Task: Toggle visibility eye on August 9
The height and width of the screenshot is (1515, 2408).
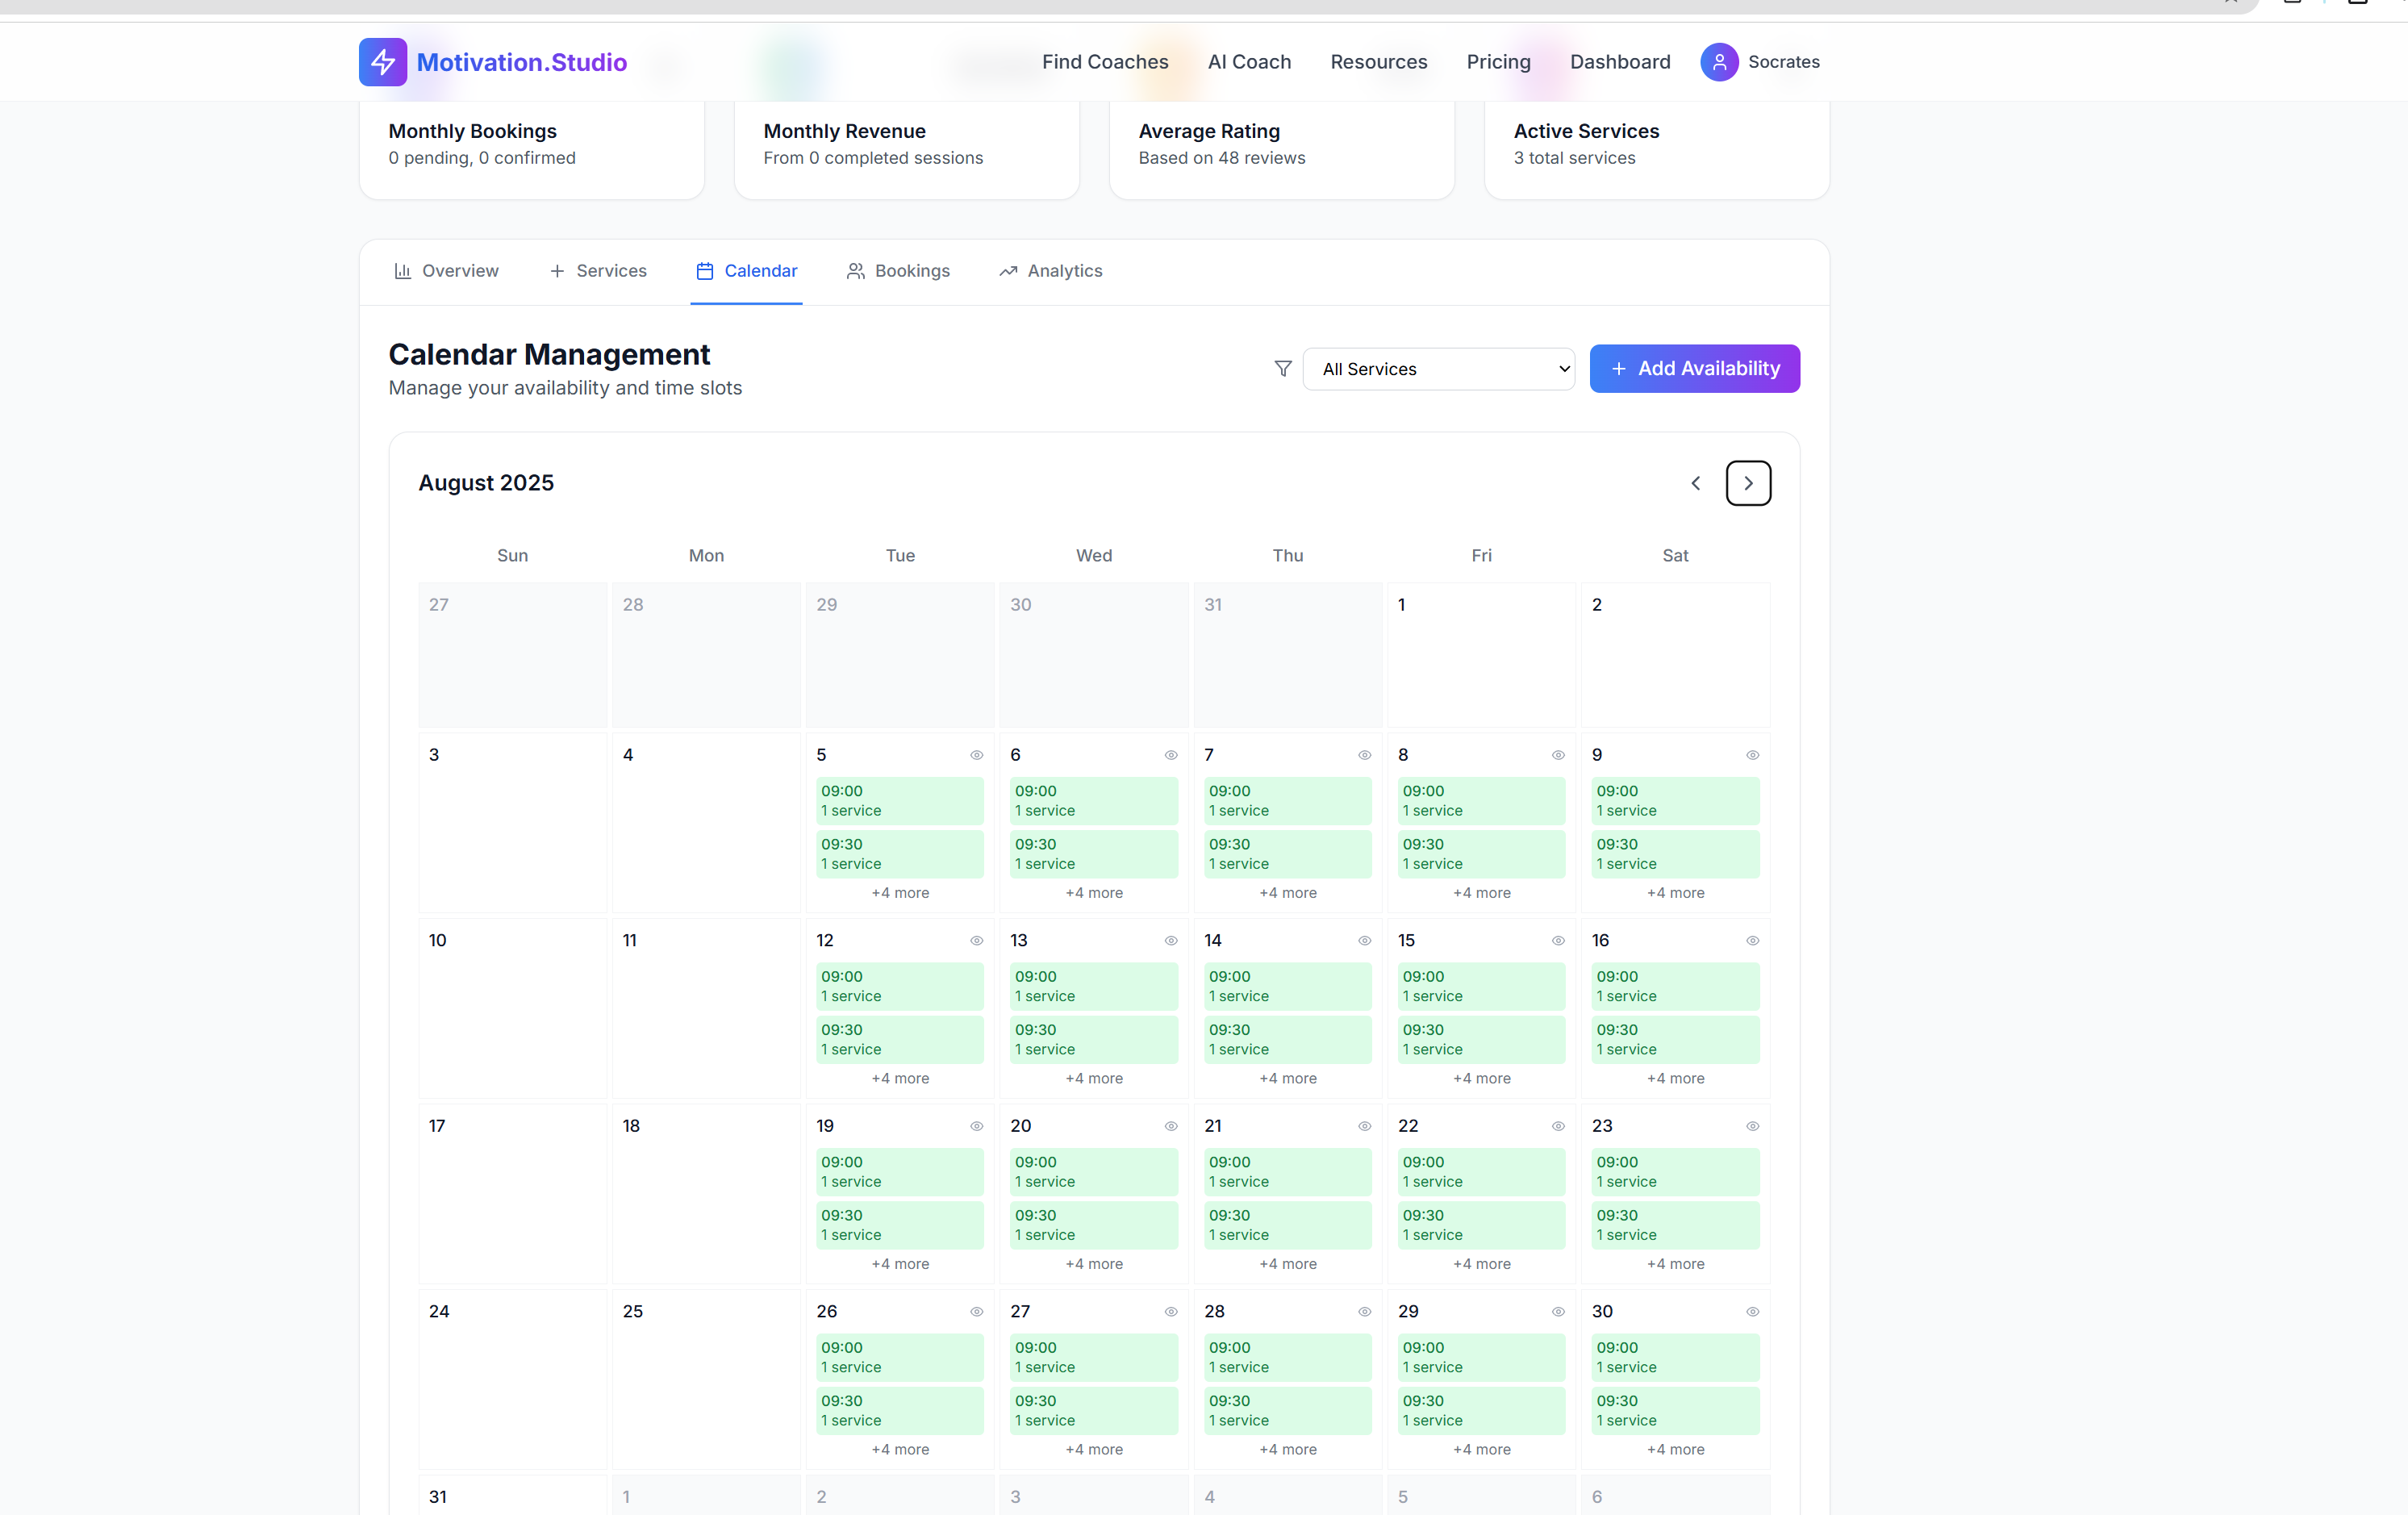Action: point(1752,755)
